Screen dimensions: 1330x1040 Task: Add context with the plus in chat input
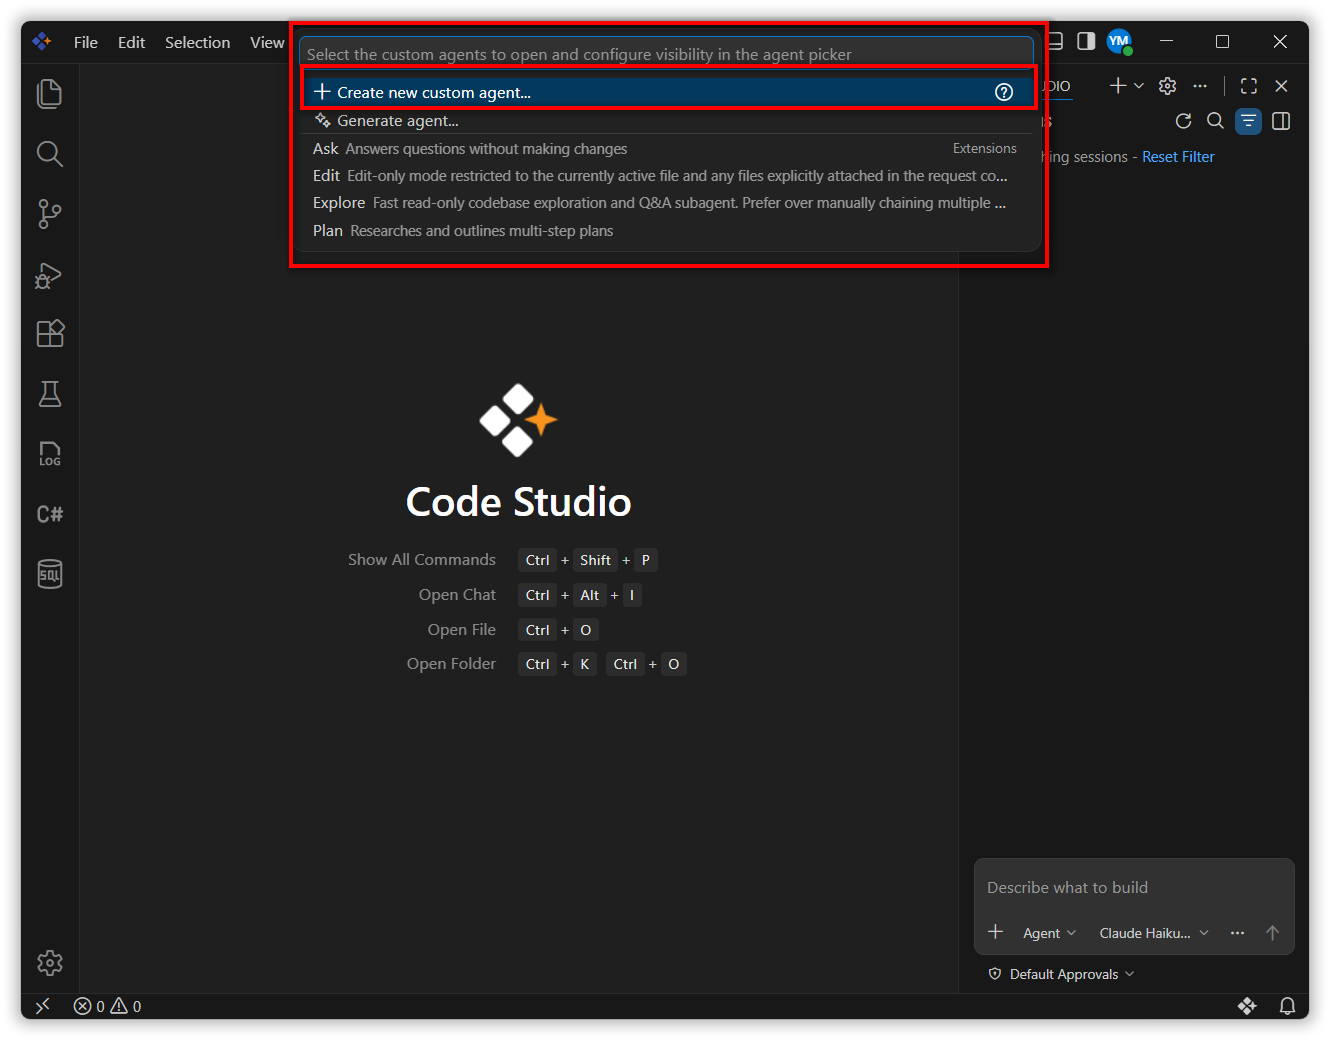pos(995,932)
